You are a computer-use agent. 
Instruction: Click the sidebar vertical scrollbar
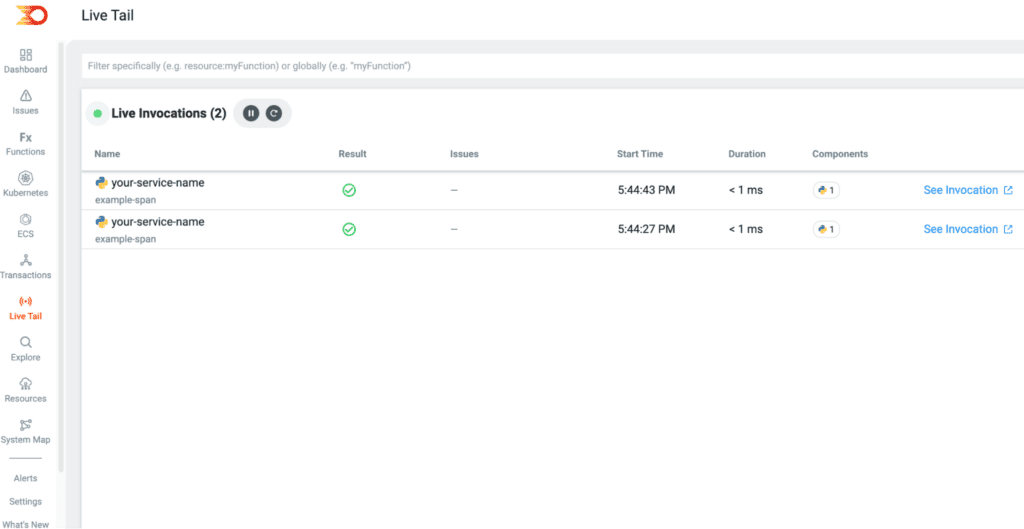coord(61,257)
